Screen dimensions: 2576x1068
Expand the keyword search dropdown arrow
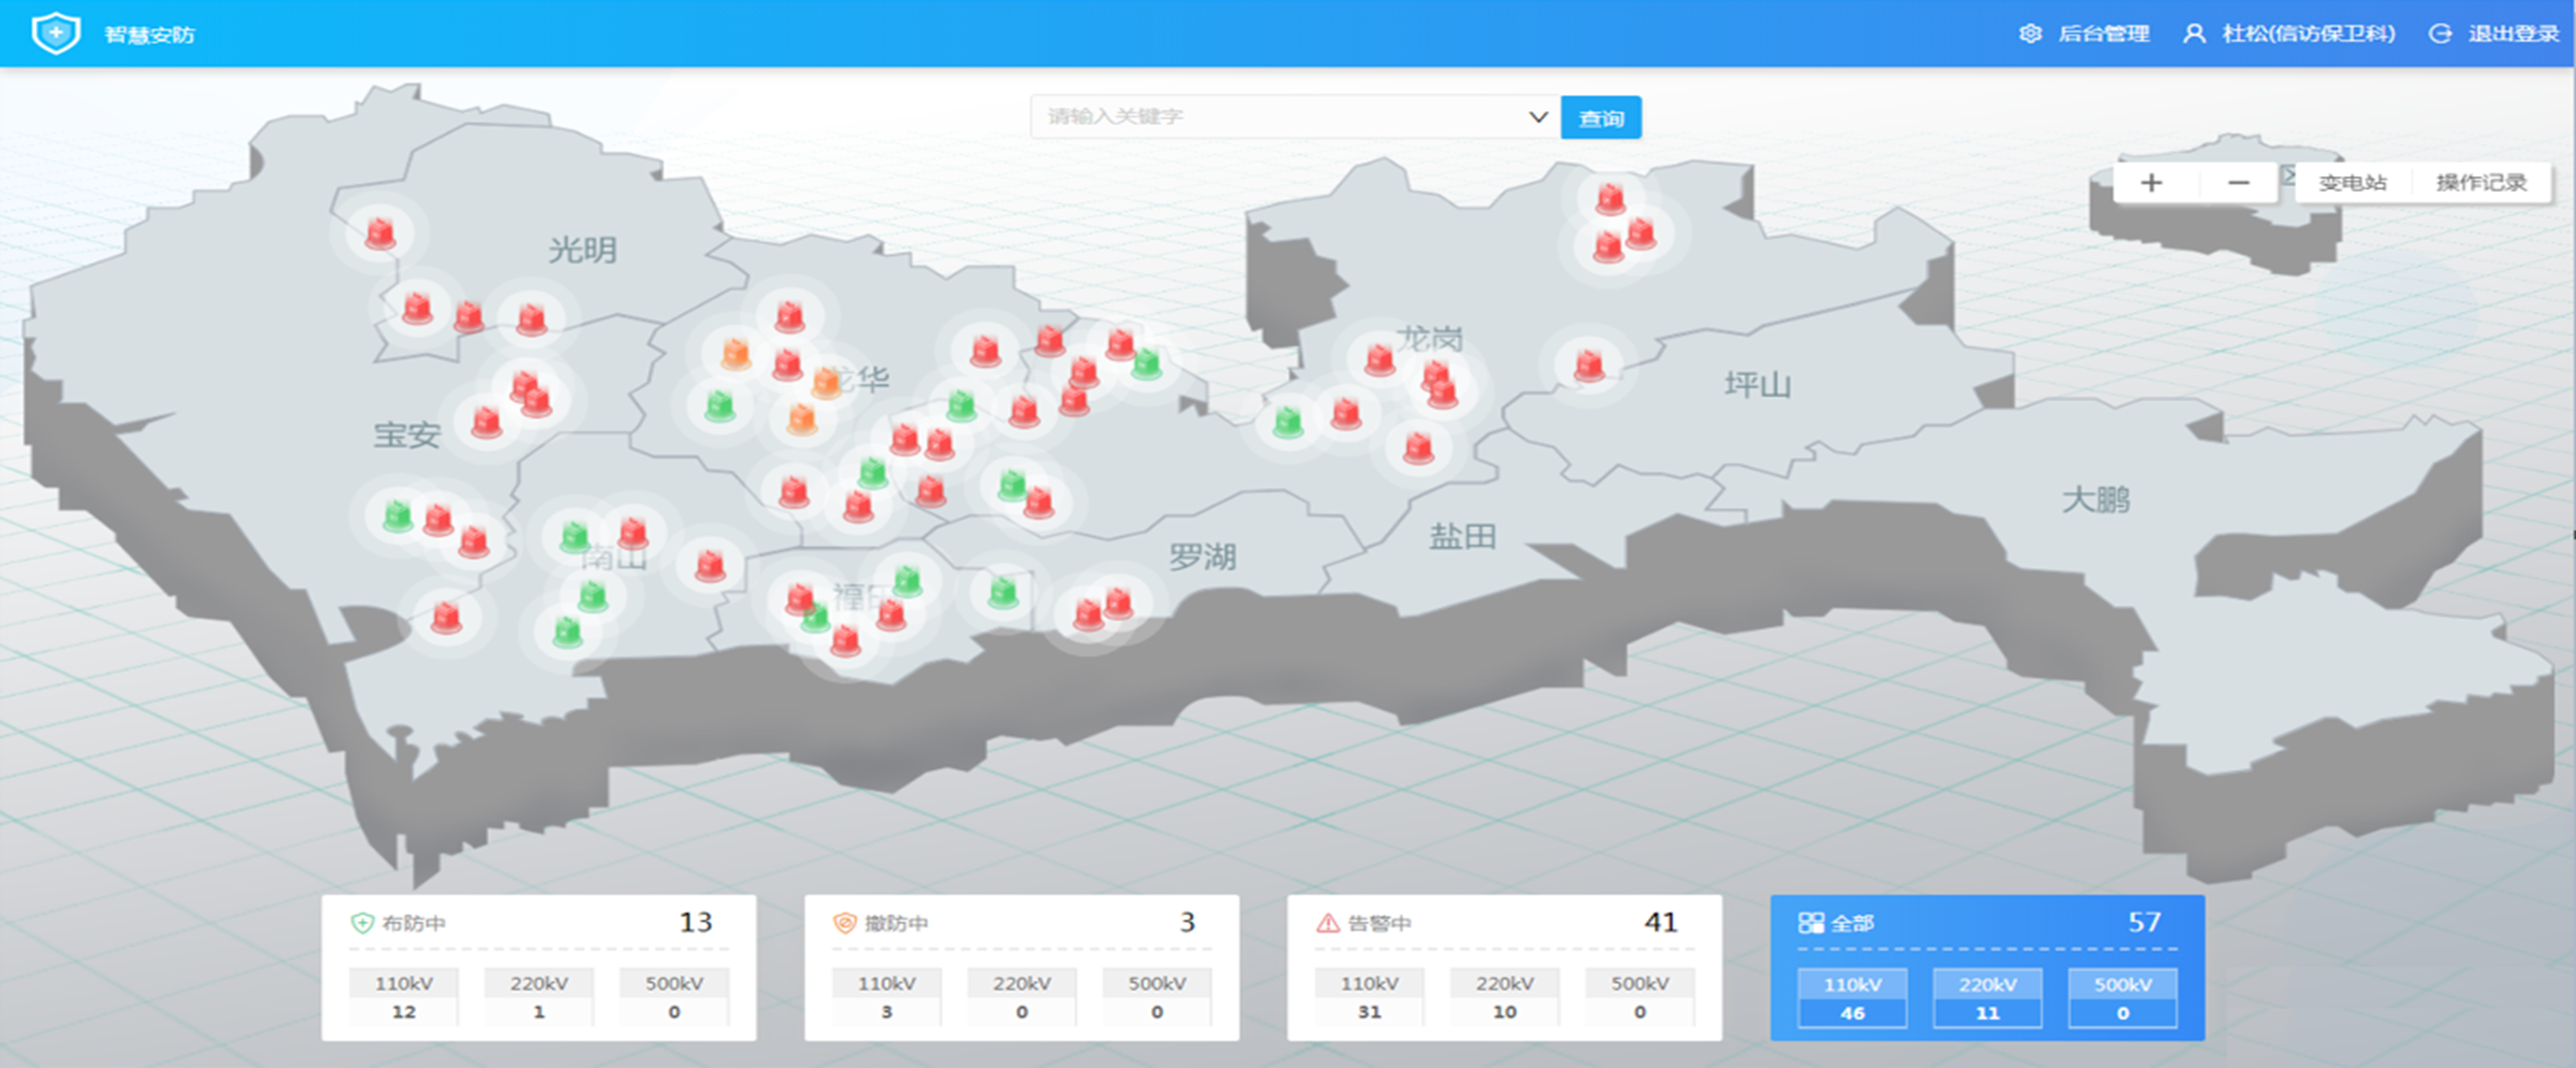1538,117
